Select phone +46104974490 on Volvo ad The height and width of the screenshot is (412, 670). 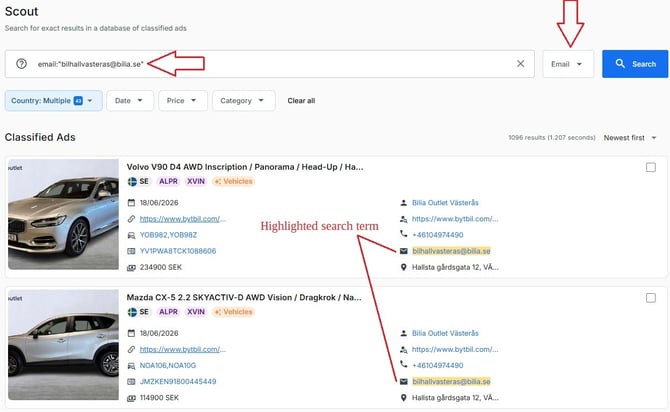coord(438,235)
